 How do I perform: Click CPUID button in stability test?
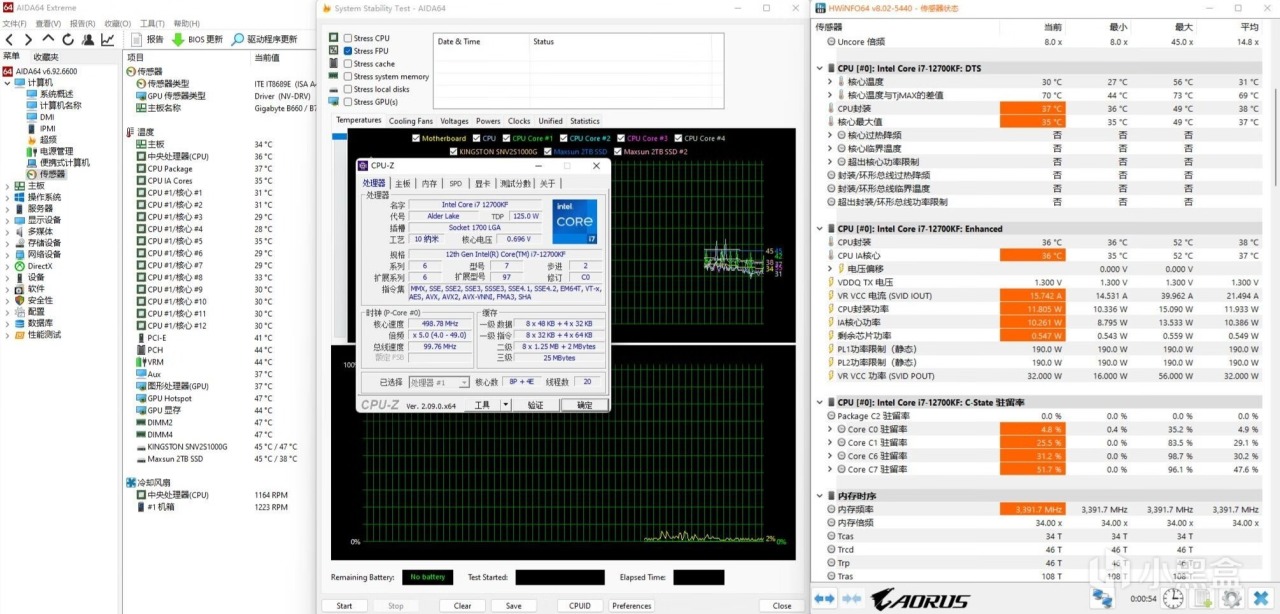pyautogui.click(x=580, y=605)
